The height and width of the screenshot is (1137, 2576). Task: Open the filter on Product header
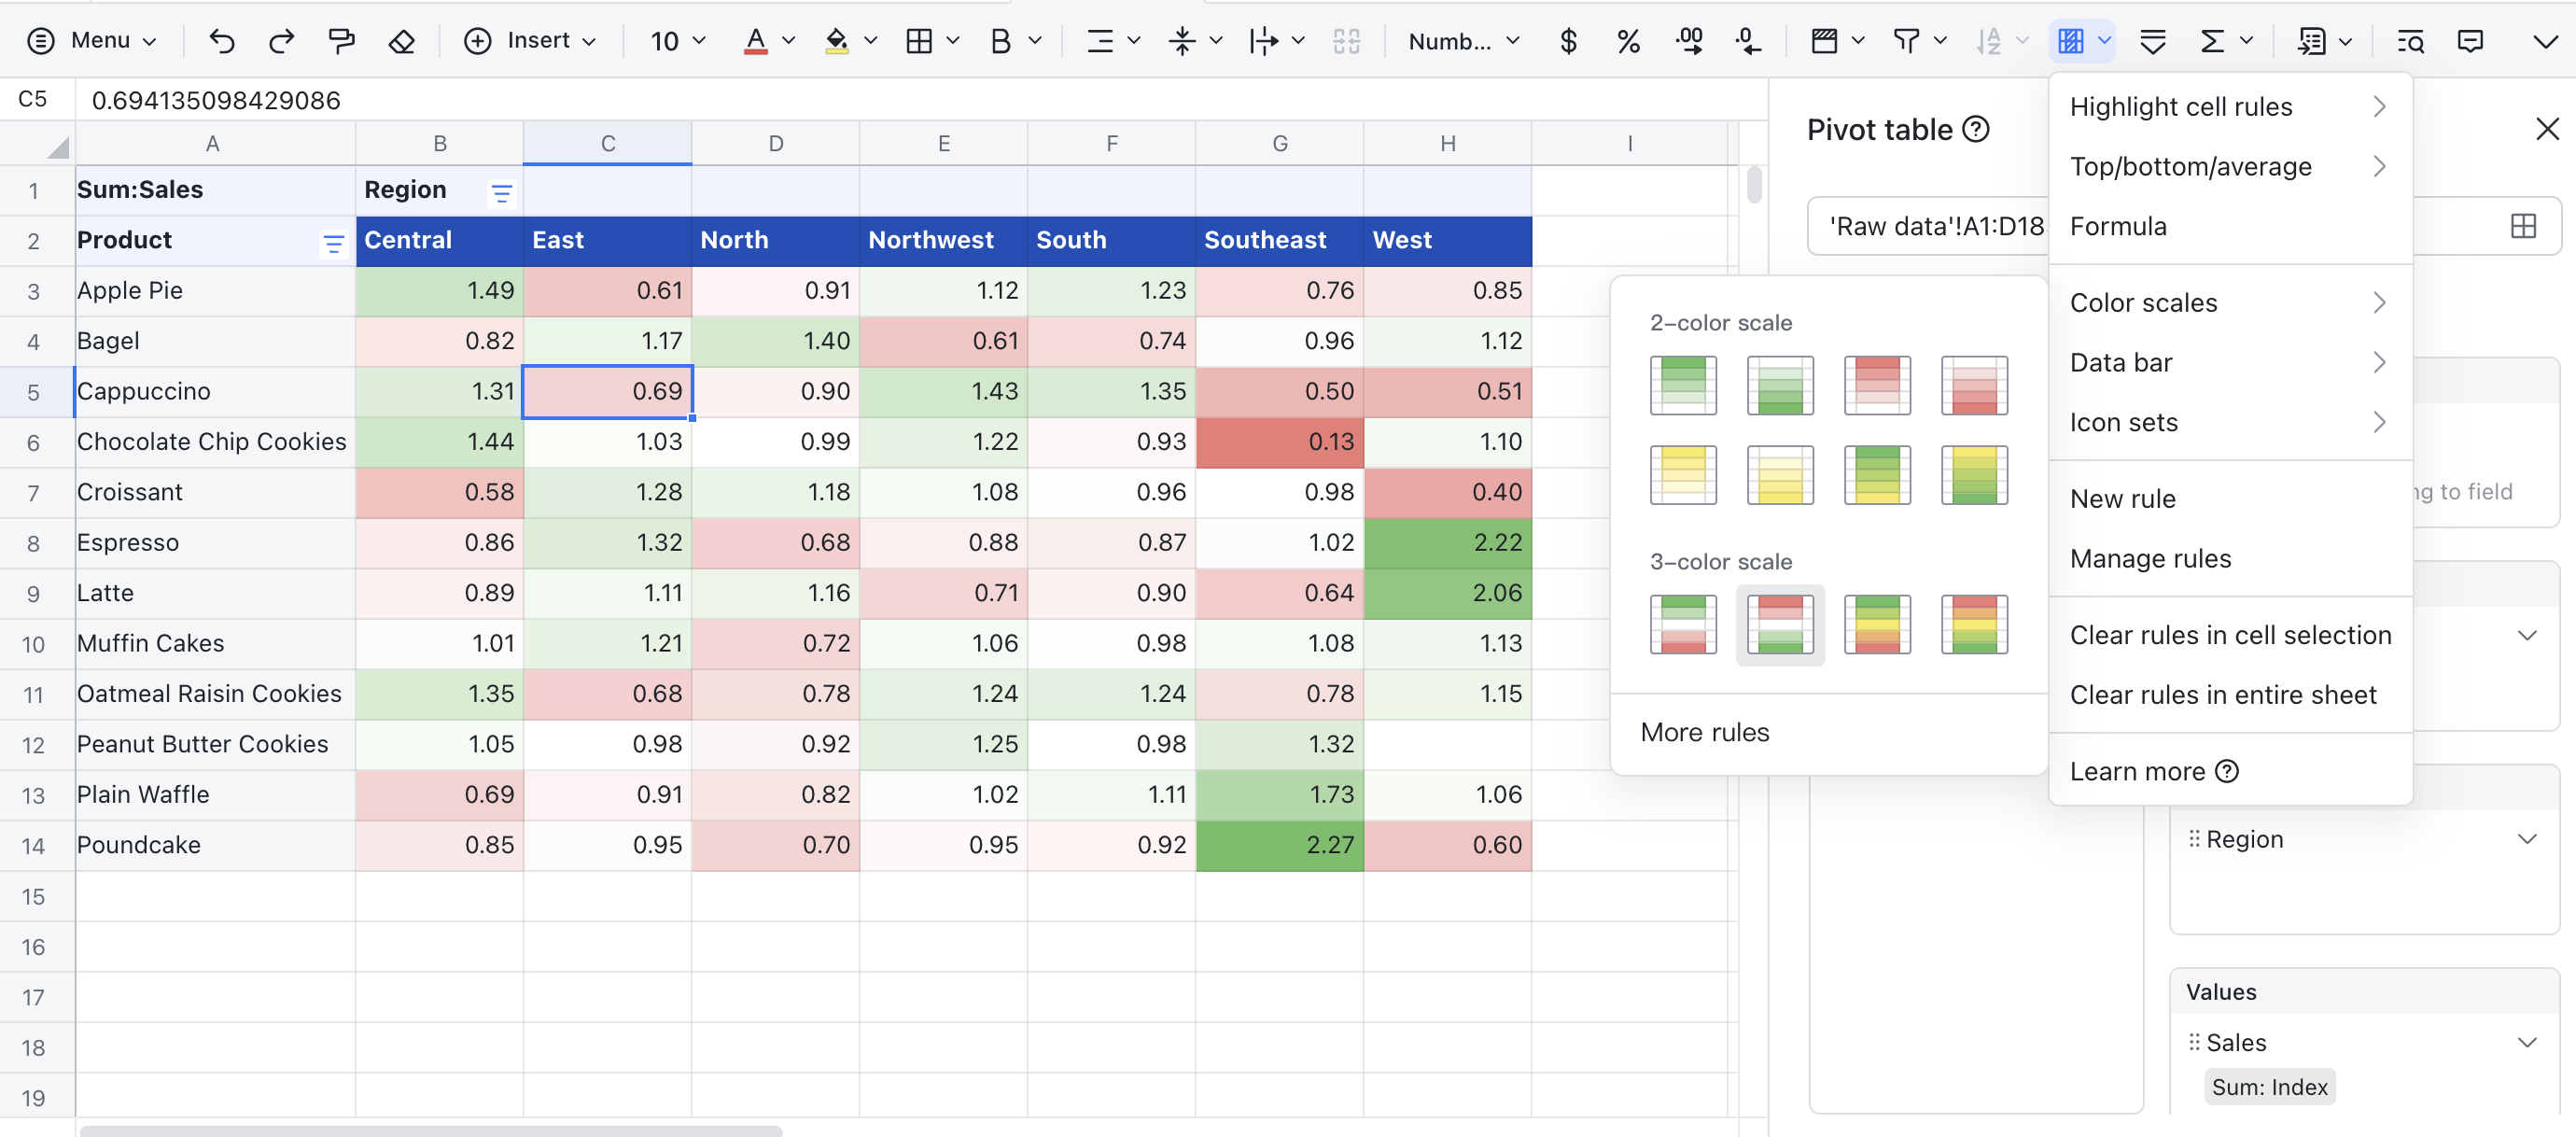point(333,243)
